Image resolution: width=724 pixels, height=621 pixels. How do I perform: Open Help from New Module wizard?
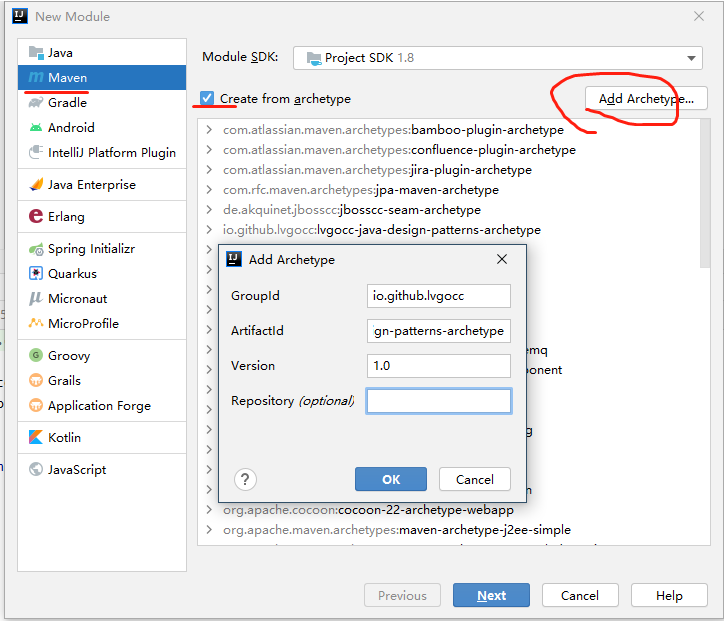(x=669, y=596)
